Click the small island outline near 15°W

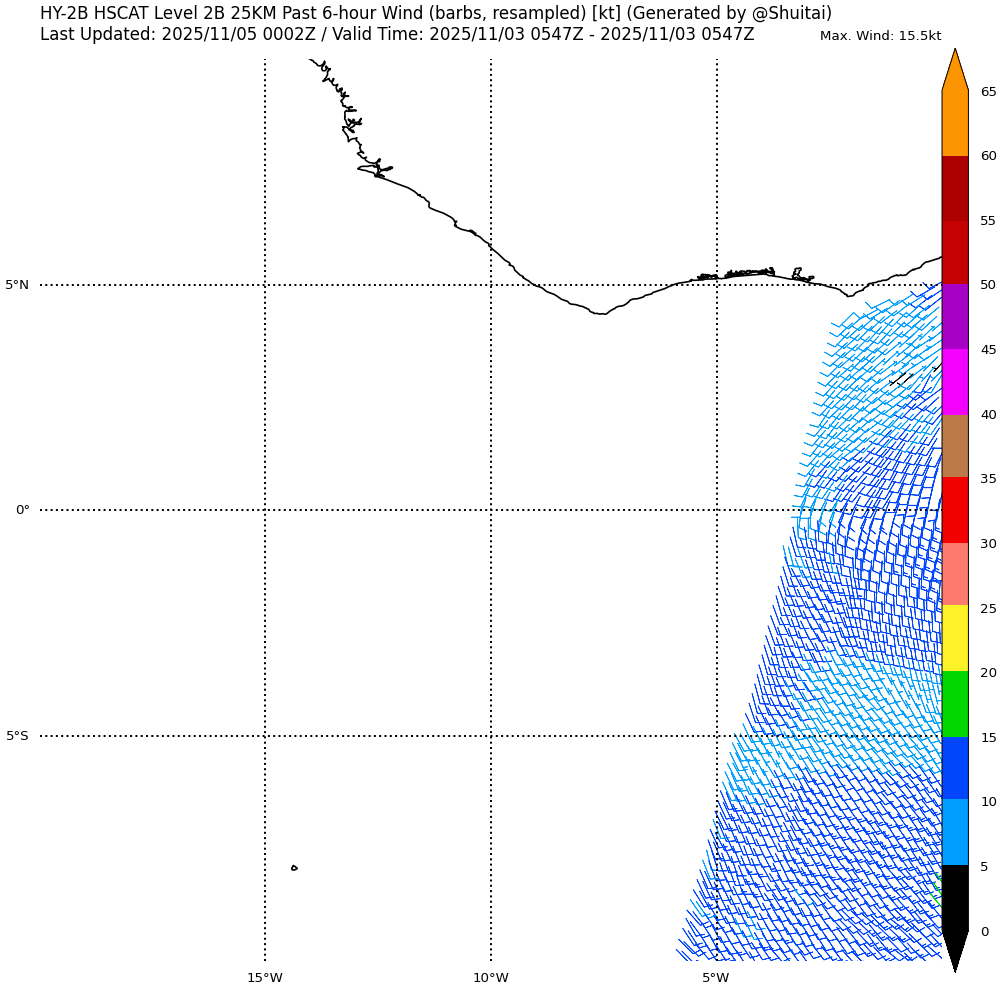[x=294, y=868]
